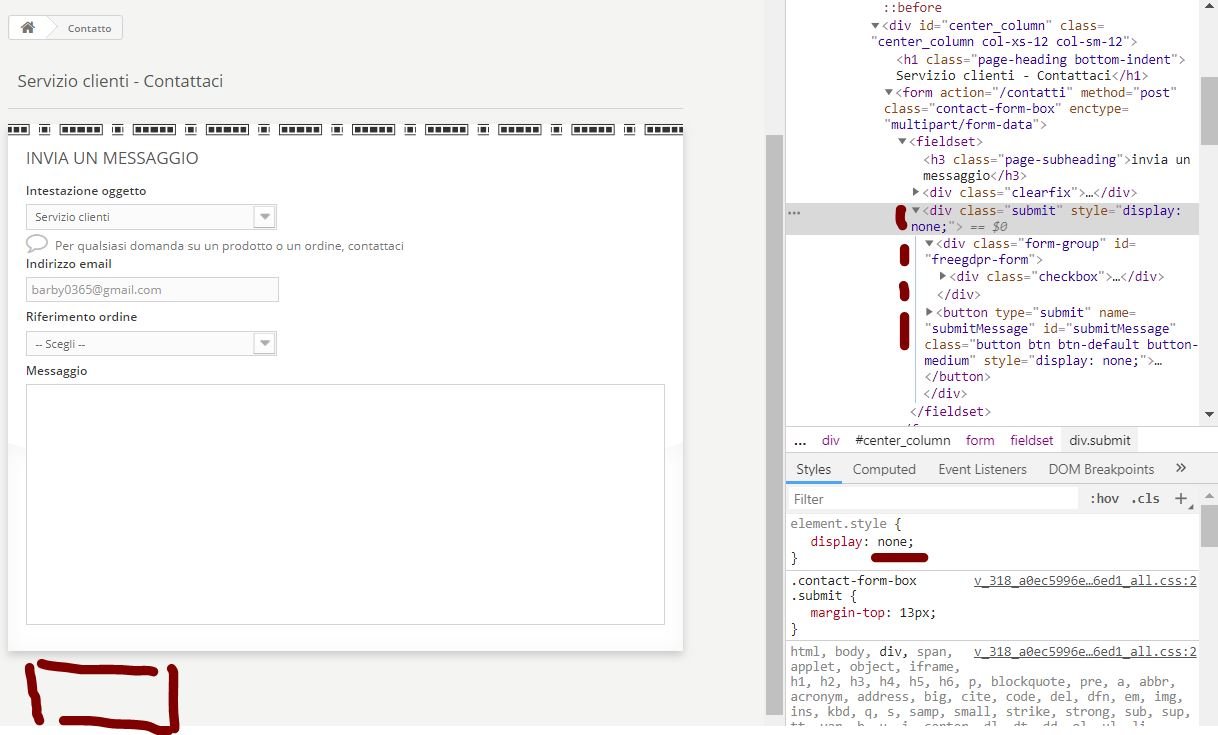Screen dimensions: 1218x735
Task: Select the h1 page-heading line in the DOM
Action: coord(1040,67)
